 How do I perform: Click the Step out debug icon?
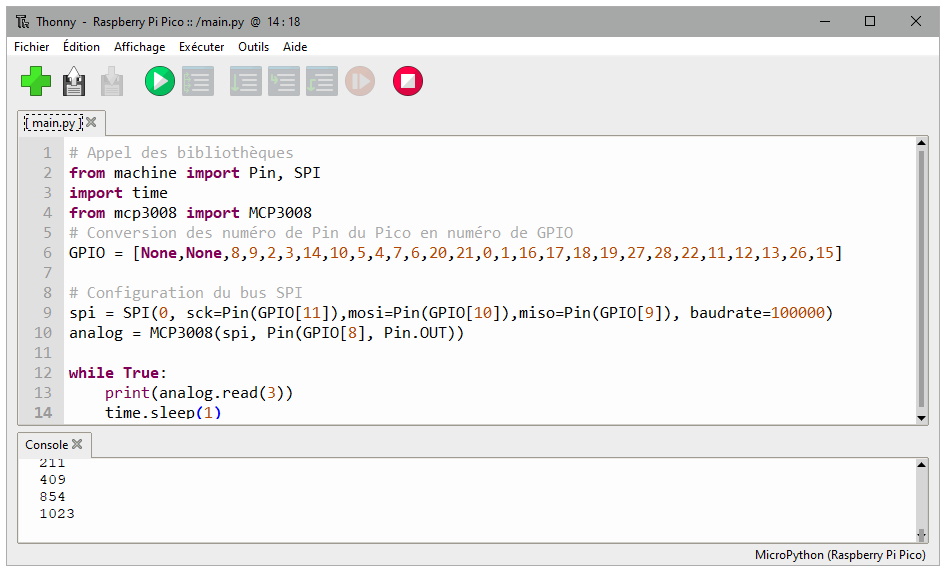pos(321,81)
